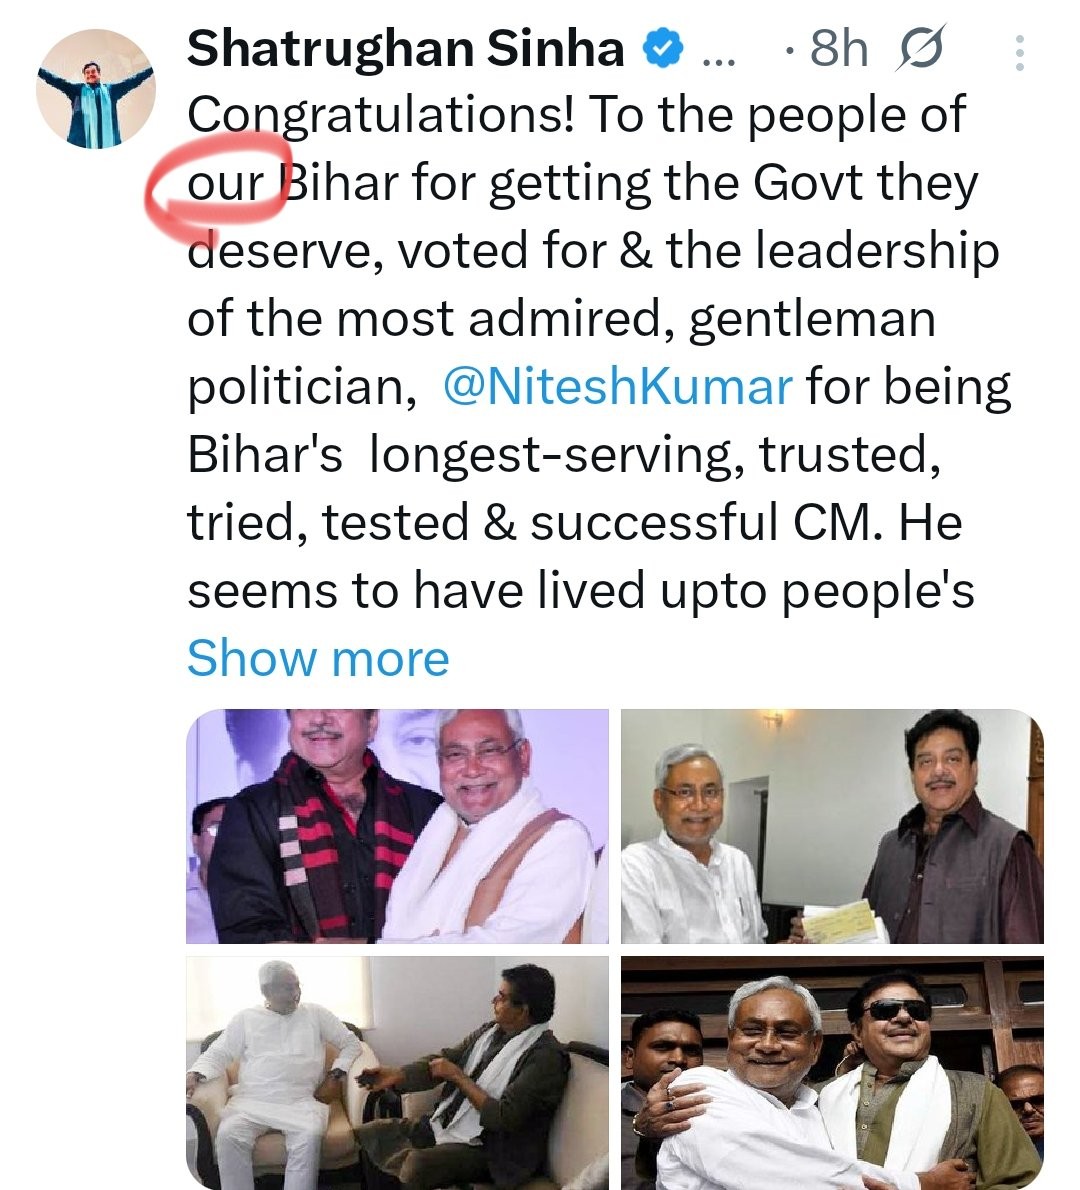This screenshot has height=1190, width=1080.
Task: Click the word "Congratulations!" in the tweet
Action: 381,116
